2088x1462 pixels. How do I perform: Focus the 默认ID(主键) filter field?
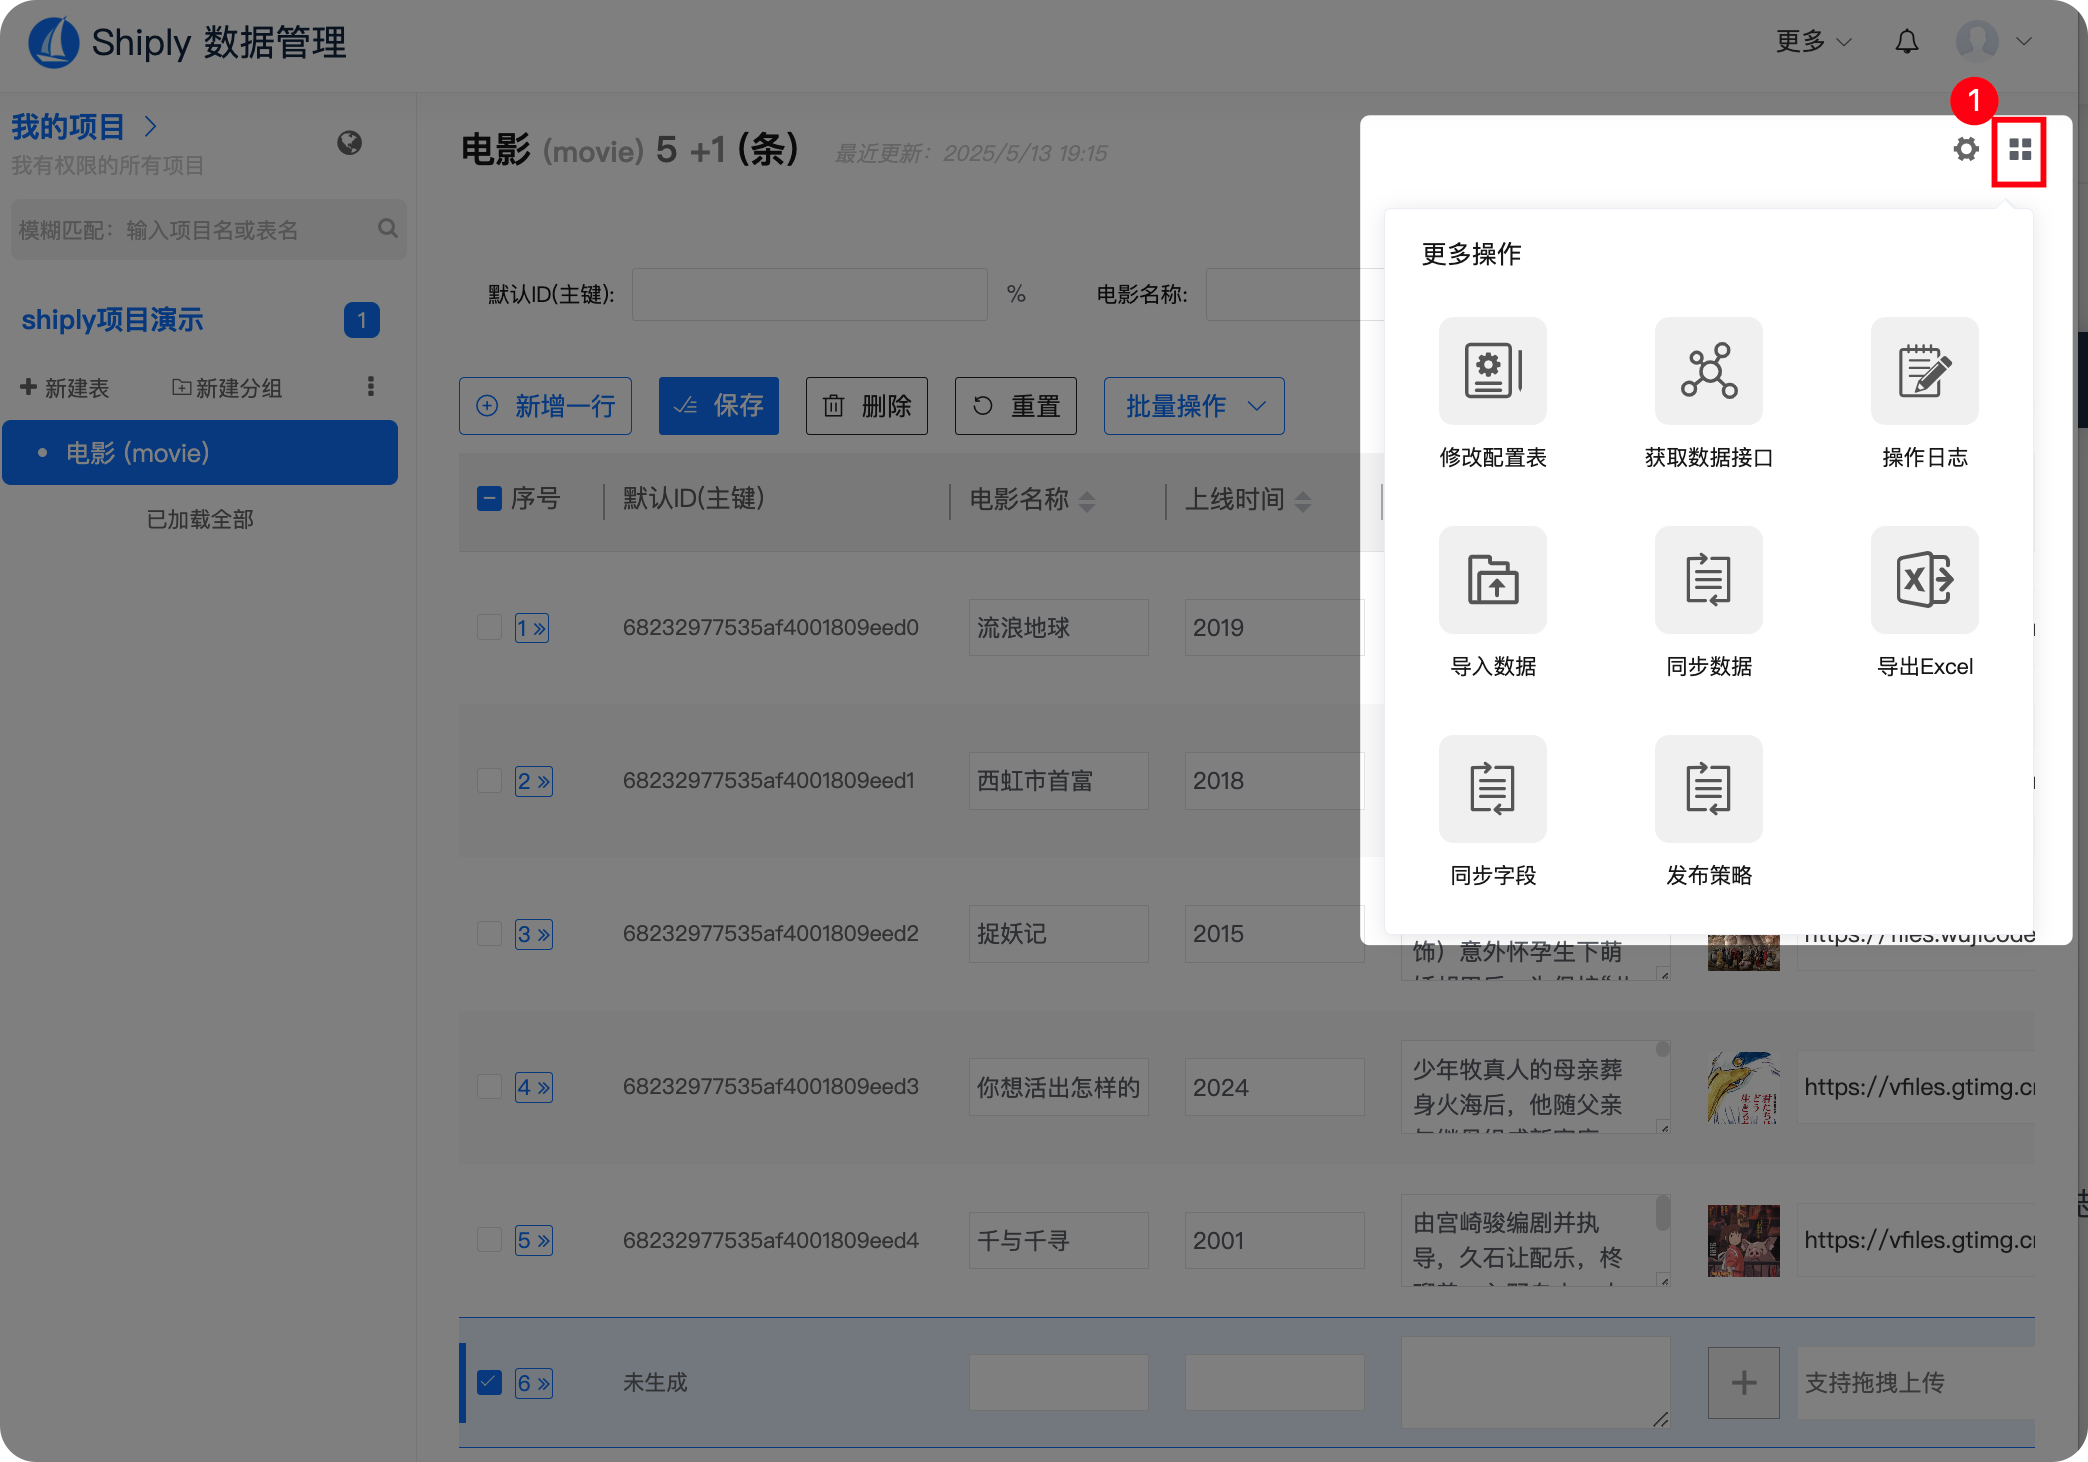(x=809, y=294)
